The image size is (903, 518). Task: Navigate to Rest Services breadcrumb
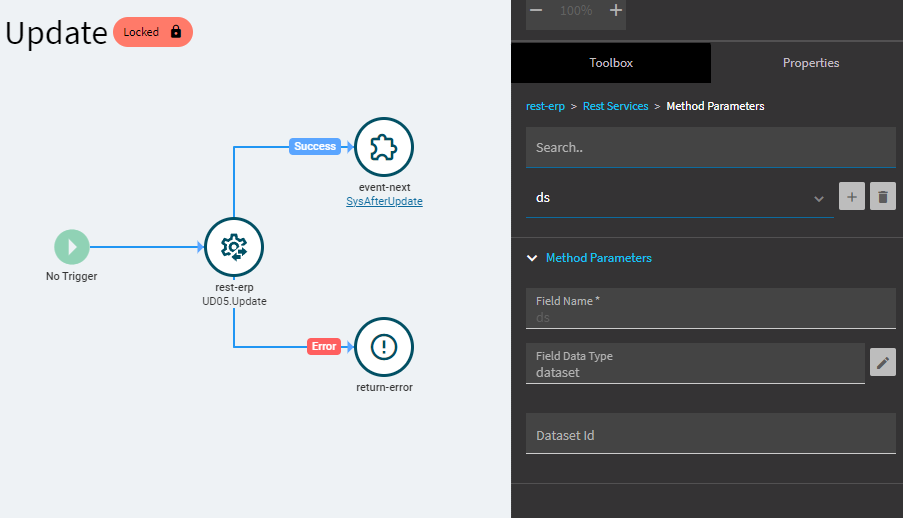click(x=615, y=106)
